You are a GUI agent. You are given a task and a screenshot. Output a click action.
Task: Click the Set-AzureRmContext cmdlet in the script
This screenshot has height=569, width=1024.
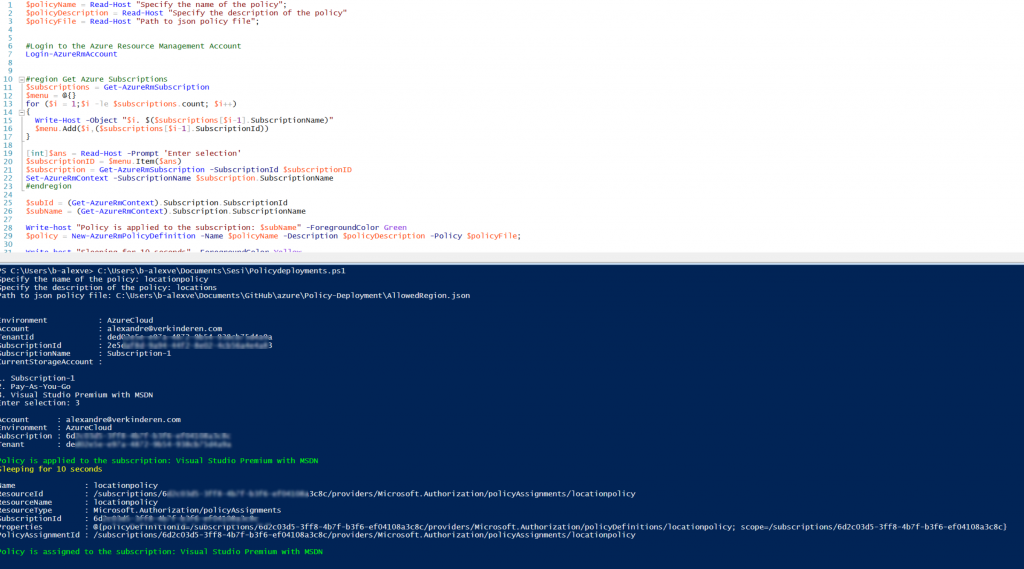point(68,178)
